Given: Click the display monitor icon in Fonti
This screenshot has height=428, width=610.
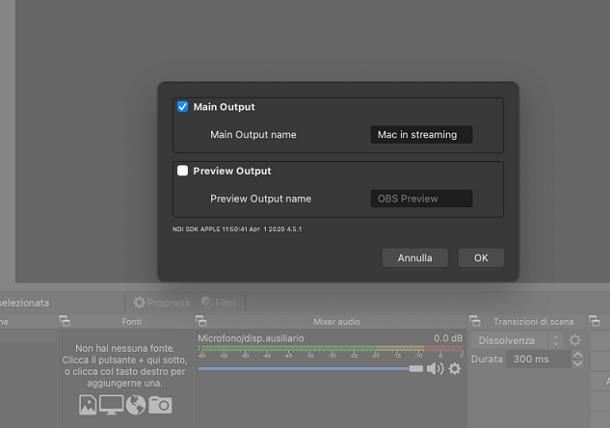Looking at the screenshot, I should pos(111,405).
